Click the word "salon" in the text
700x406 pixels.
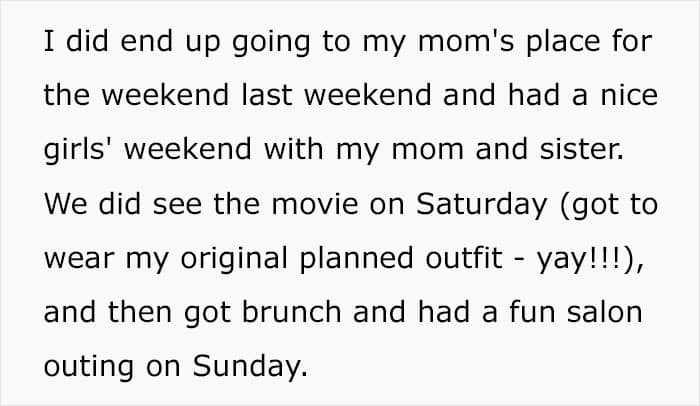tap(605, 311)
